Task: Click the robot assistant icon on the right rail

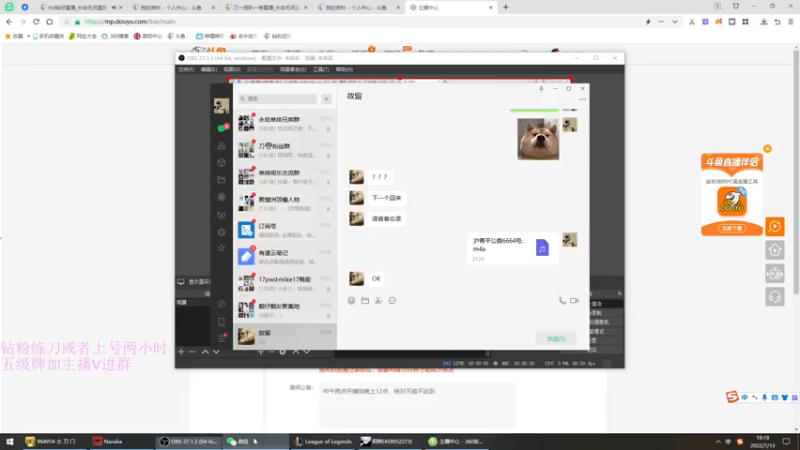Action: [x=775, y=274]
